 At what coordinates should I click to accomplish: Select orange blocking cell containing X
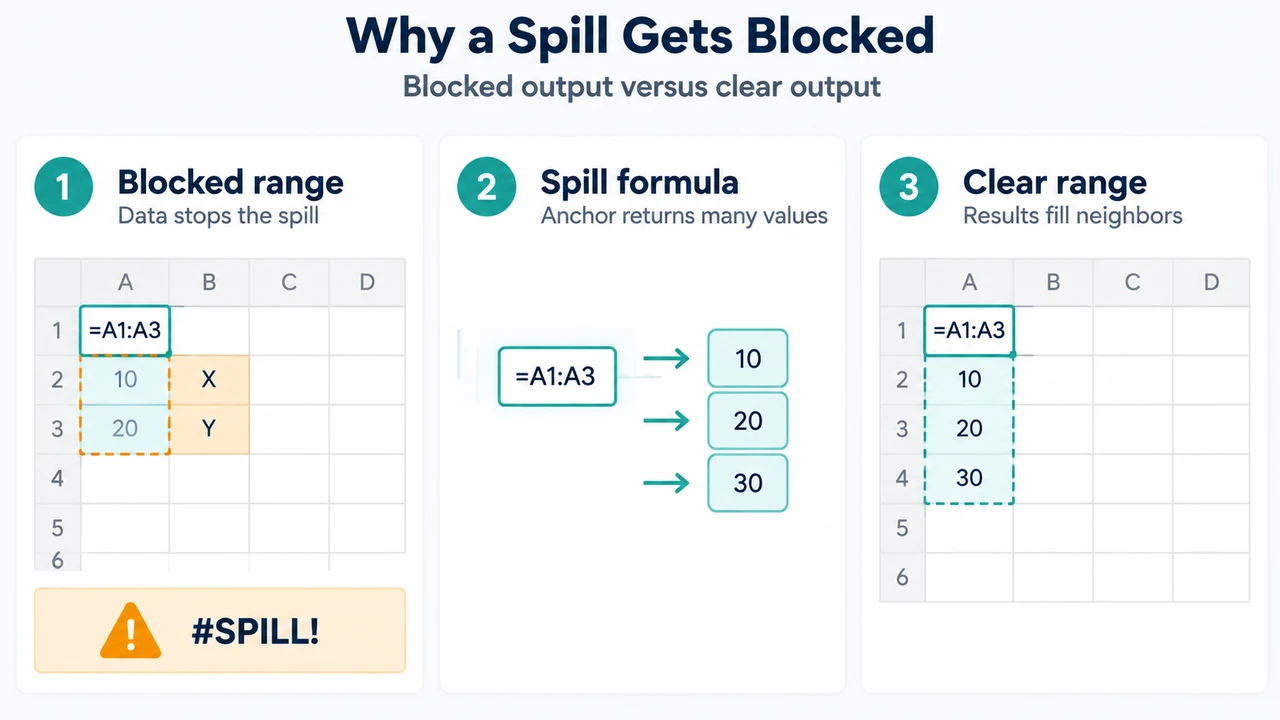pos(209,380)
